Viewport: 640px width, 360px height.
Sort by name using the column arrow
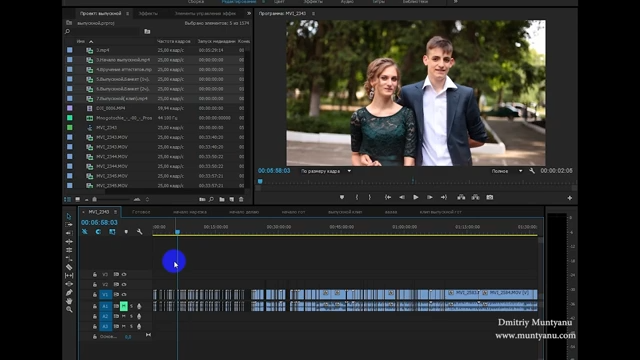point(91,42)
